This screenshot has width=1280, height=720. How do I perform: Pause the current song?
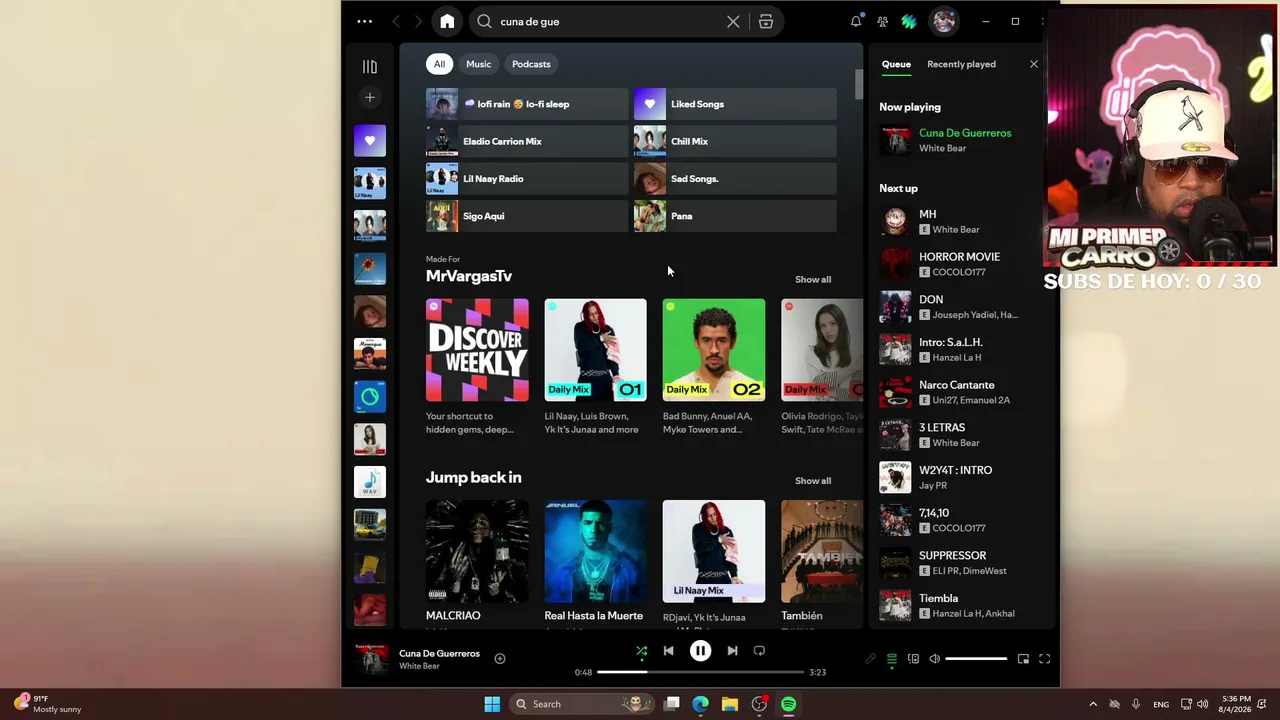coord(700,651)
